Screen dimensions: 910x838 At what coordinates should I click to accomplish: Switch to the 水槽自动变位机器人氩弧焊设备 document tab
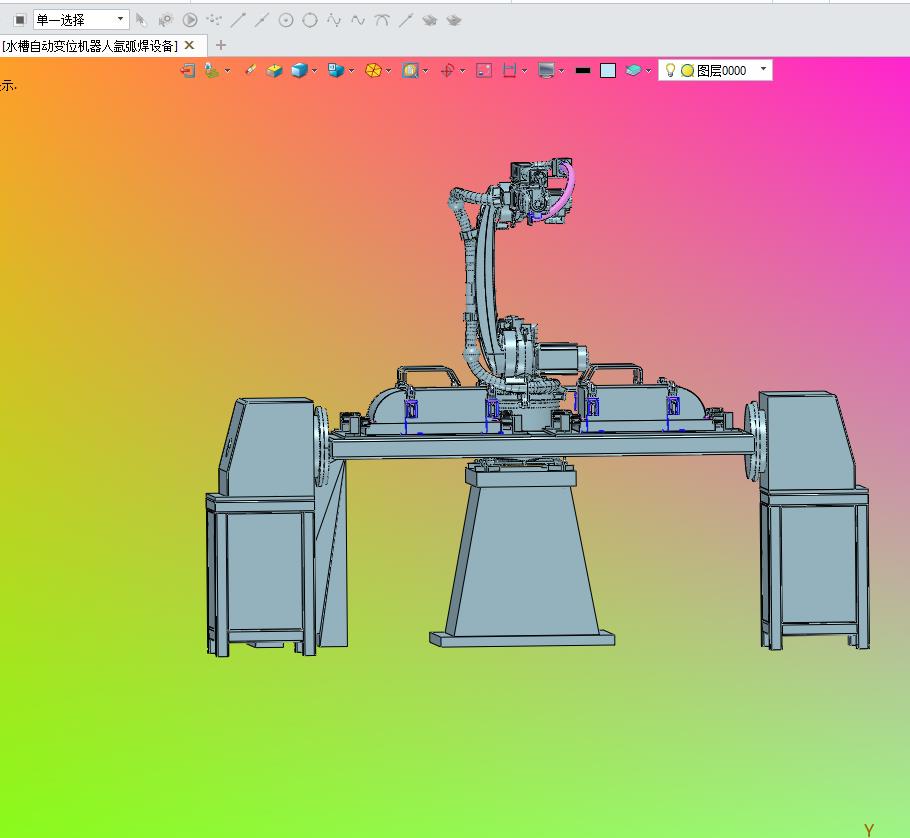pos(90,45)
